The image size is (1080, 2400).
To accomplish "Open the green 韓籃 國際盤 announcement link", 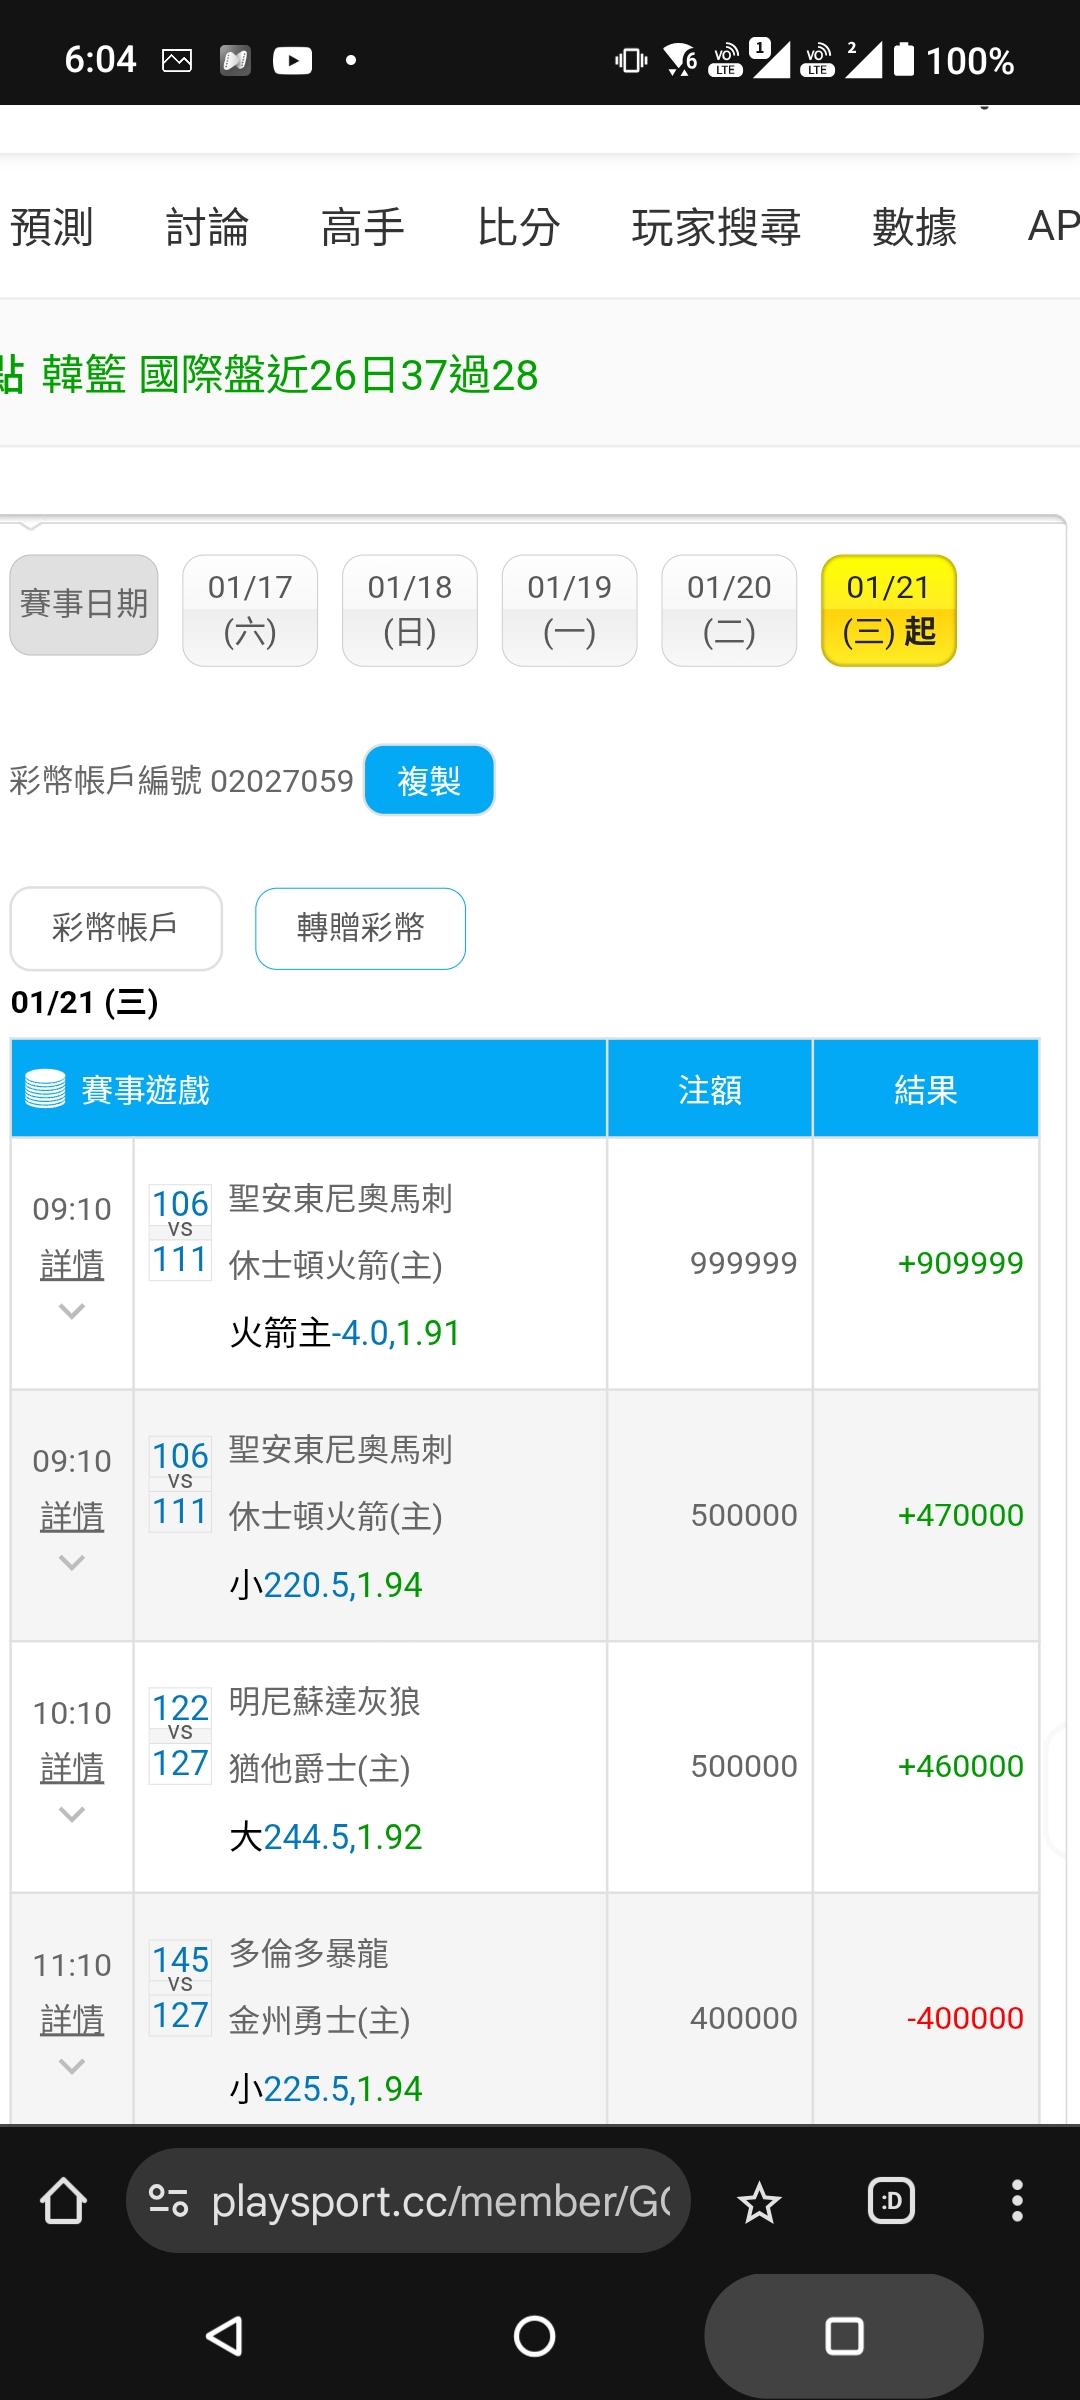I will point(290,375).
